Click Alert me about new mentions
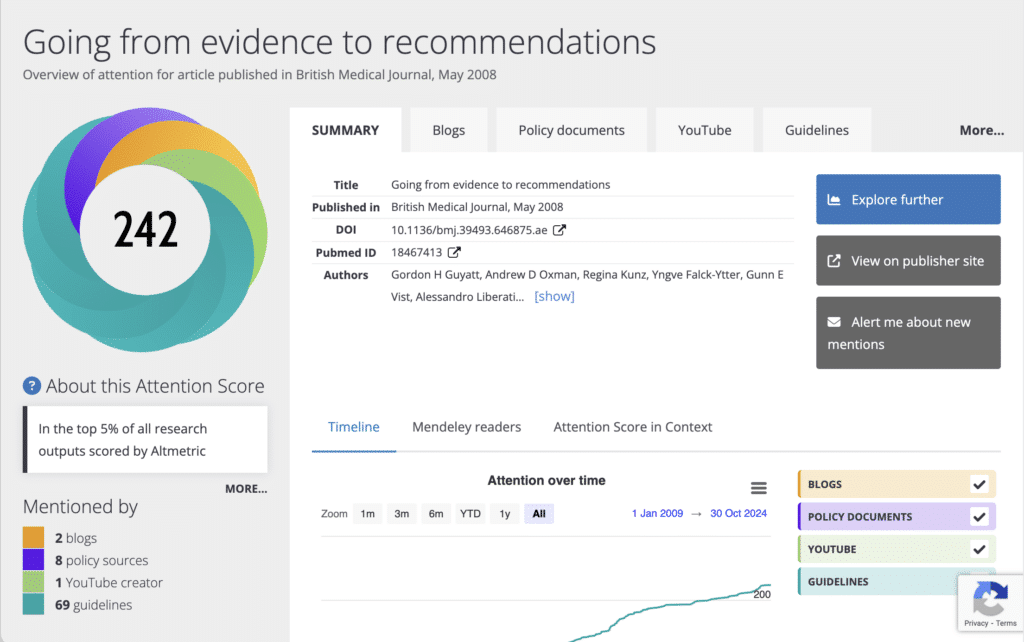This screenshot has height=642, width=1024. tap(908, 333)
